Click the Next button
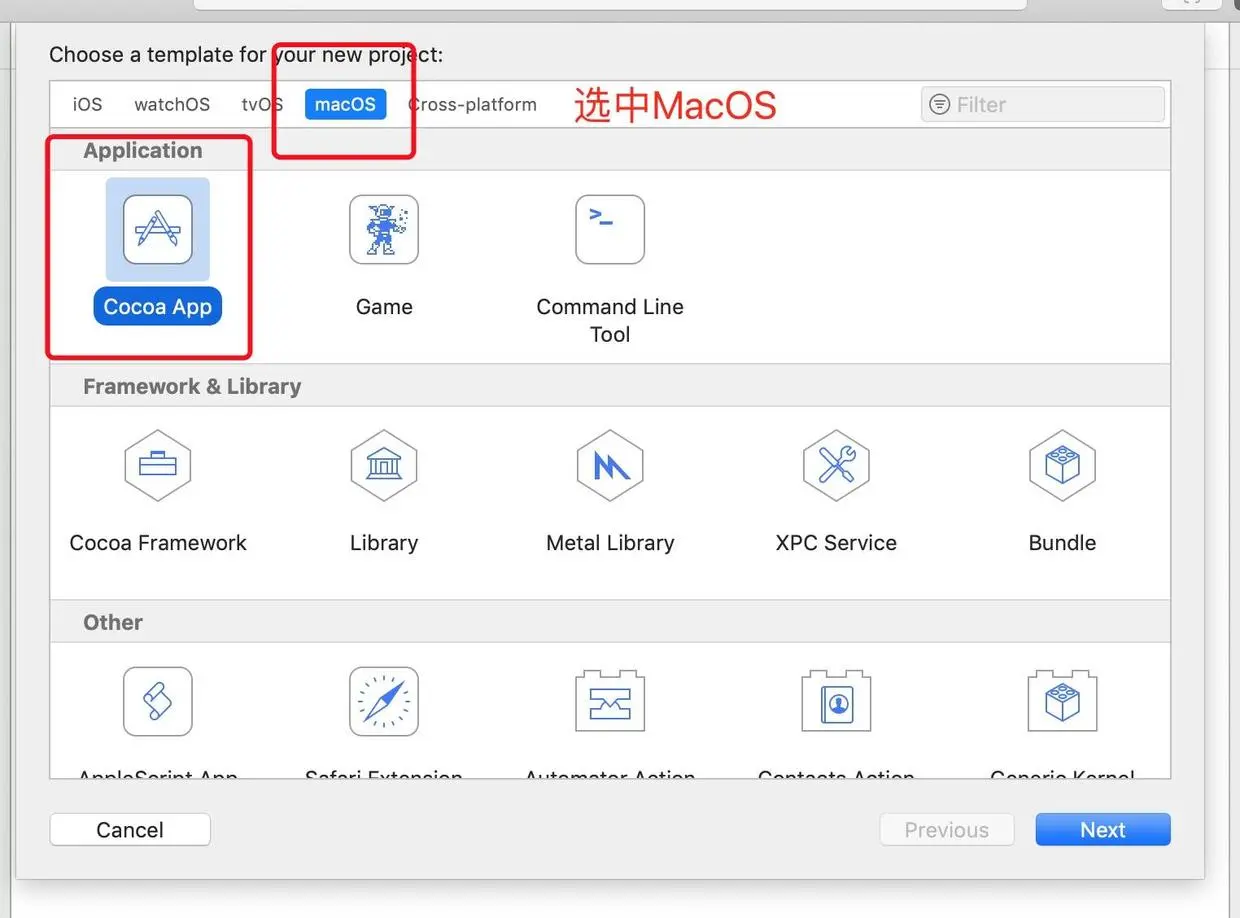The height and width of the screenshot is (918, 1240). pyautogui.click(x=1103, y=830)
